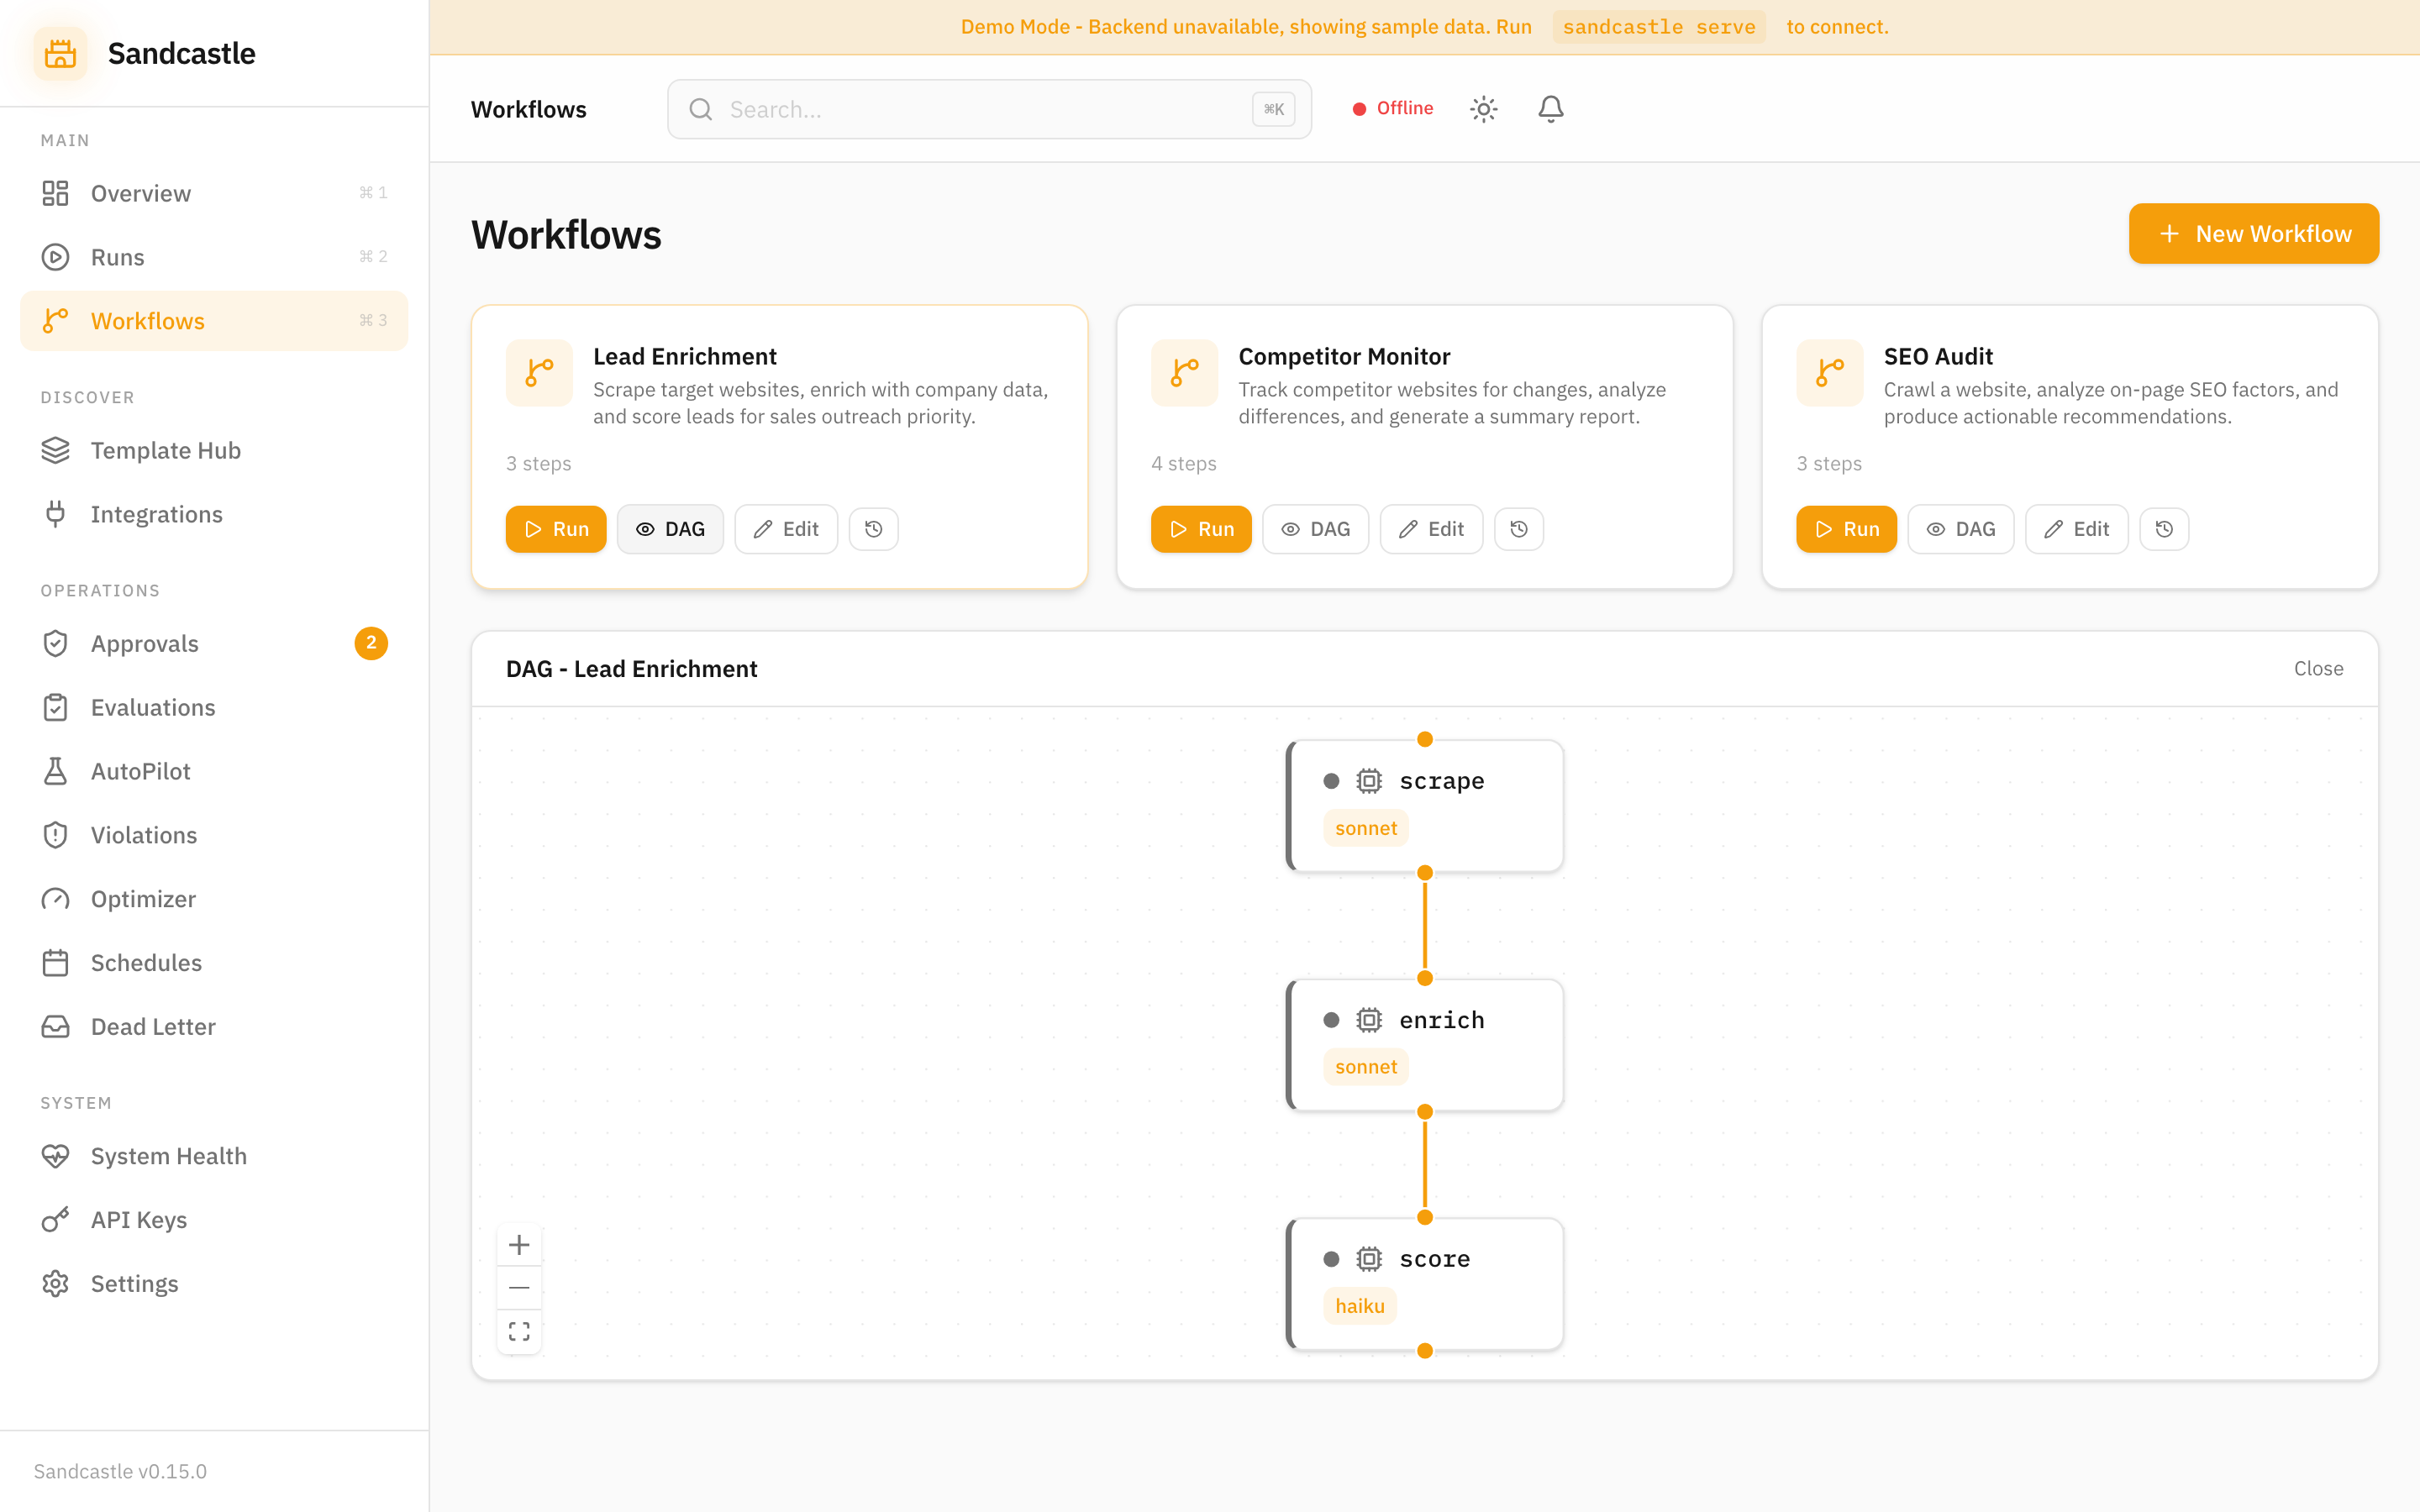
Task: Close the DAG - Lead Enrichment panel
Action: (x=2317, y=668)
